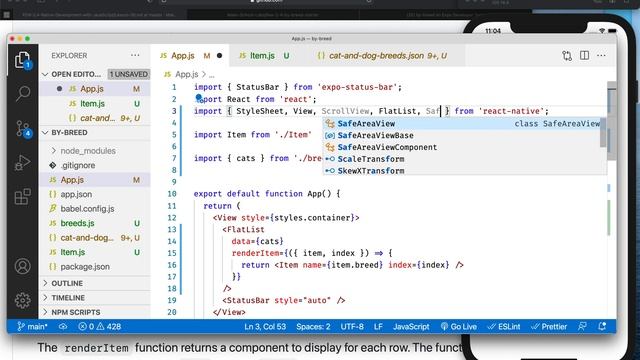Open Item.js under Open Editors
Viewport: 640px width, 360px height.
click(95, 104)
